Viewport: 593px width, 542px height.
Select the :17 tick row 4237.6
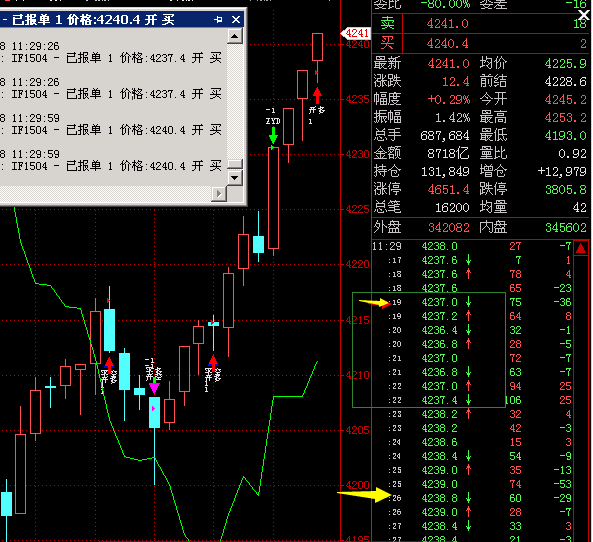472,260
